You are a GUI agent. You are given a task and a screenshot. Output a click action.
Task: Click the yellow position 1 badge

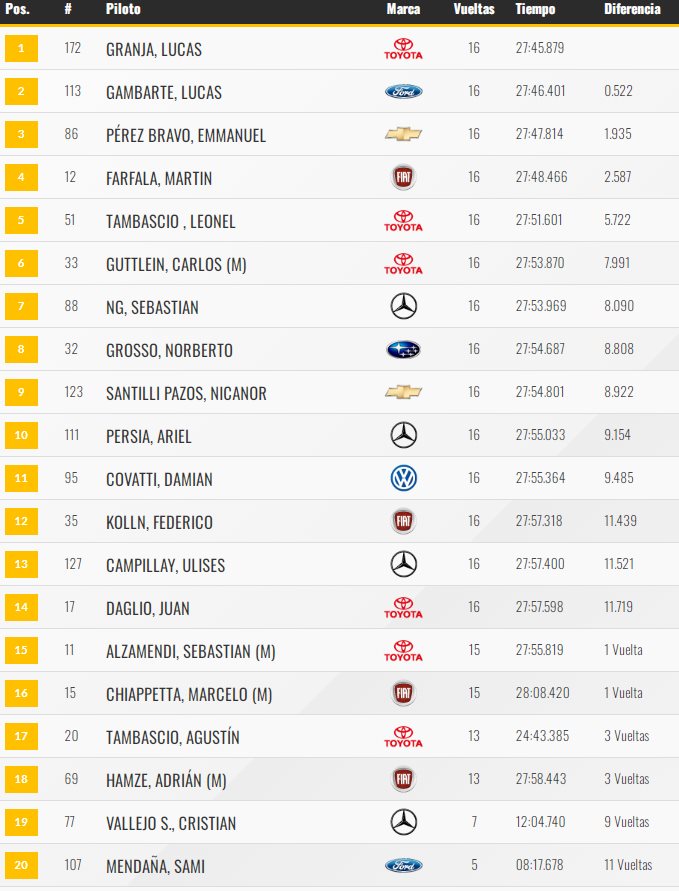(21, 48)
